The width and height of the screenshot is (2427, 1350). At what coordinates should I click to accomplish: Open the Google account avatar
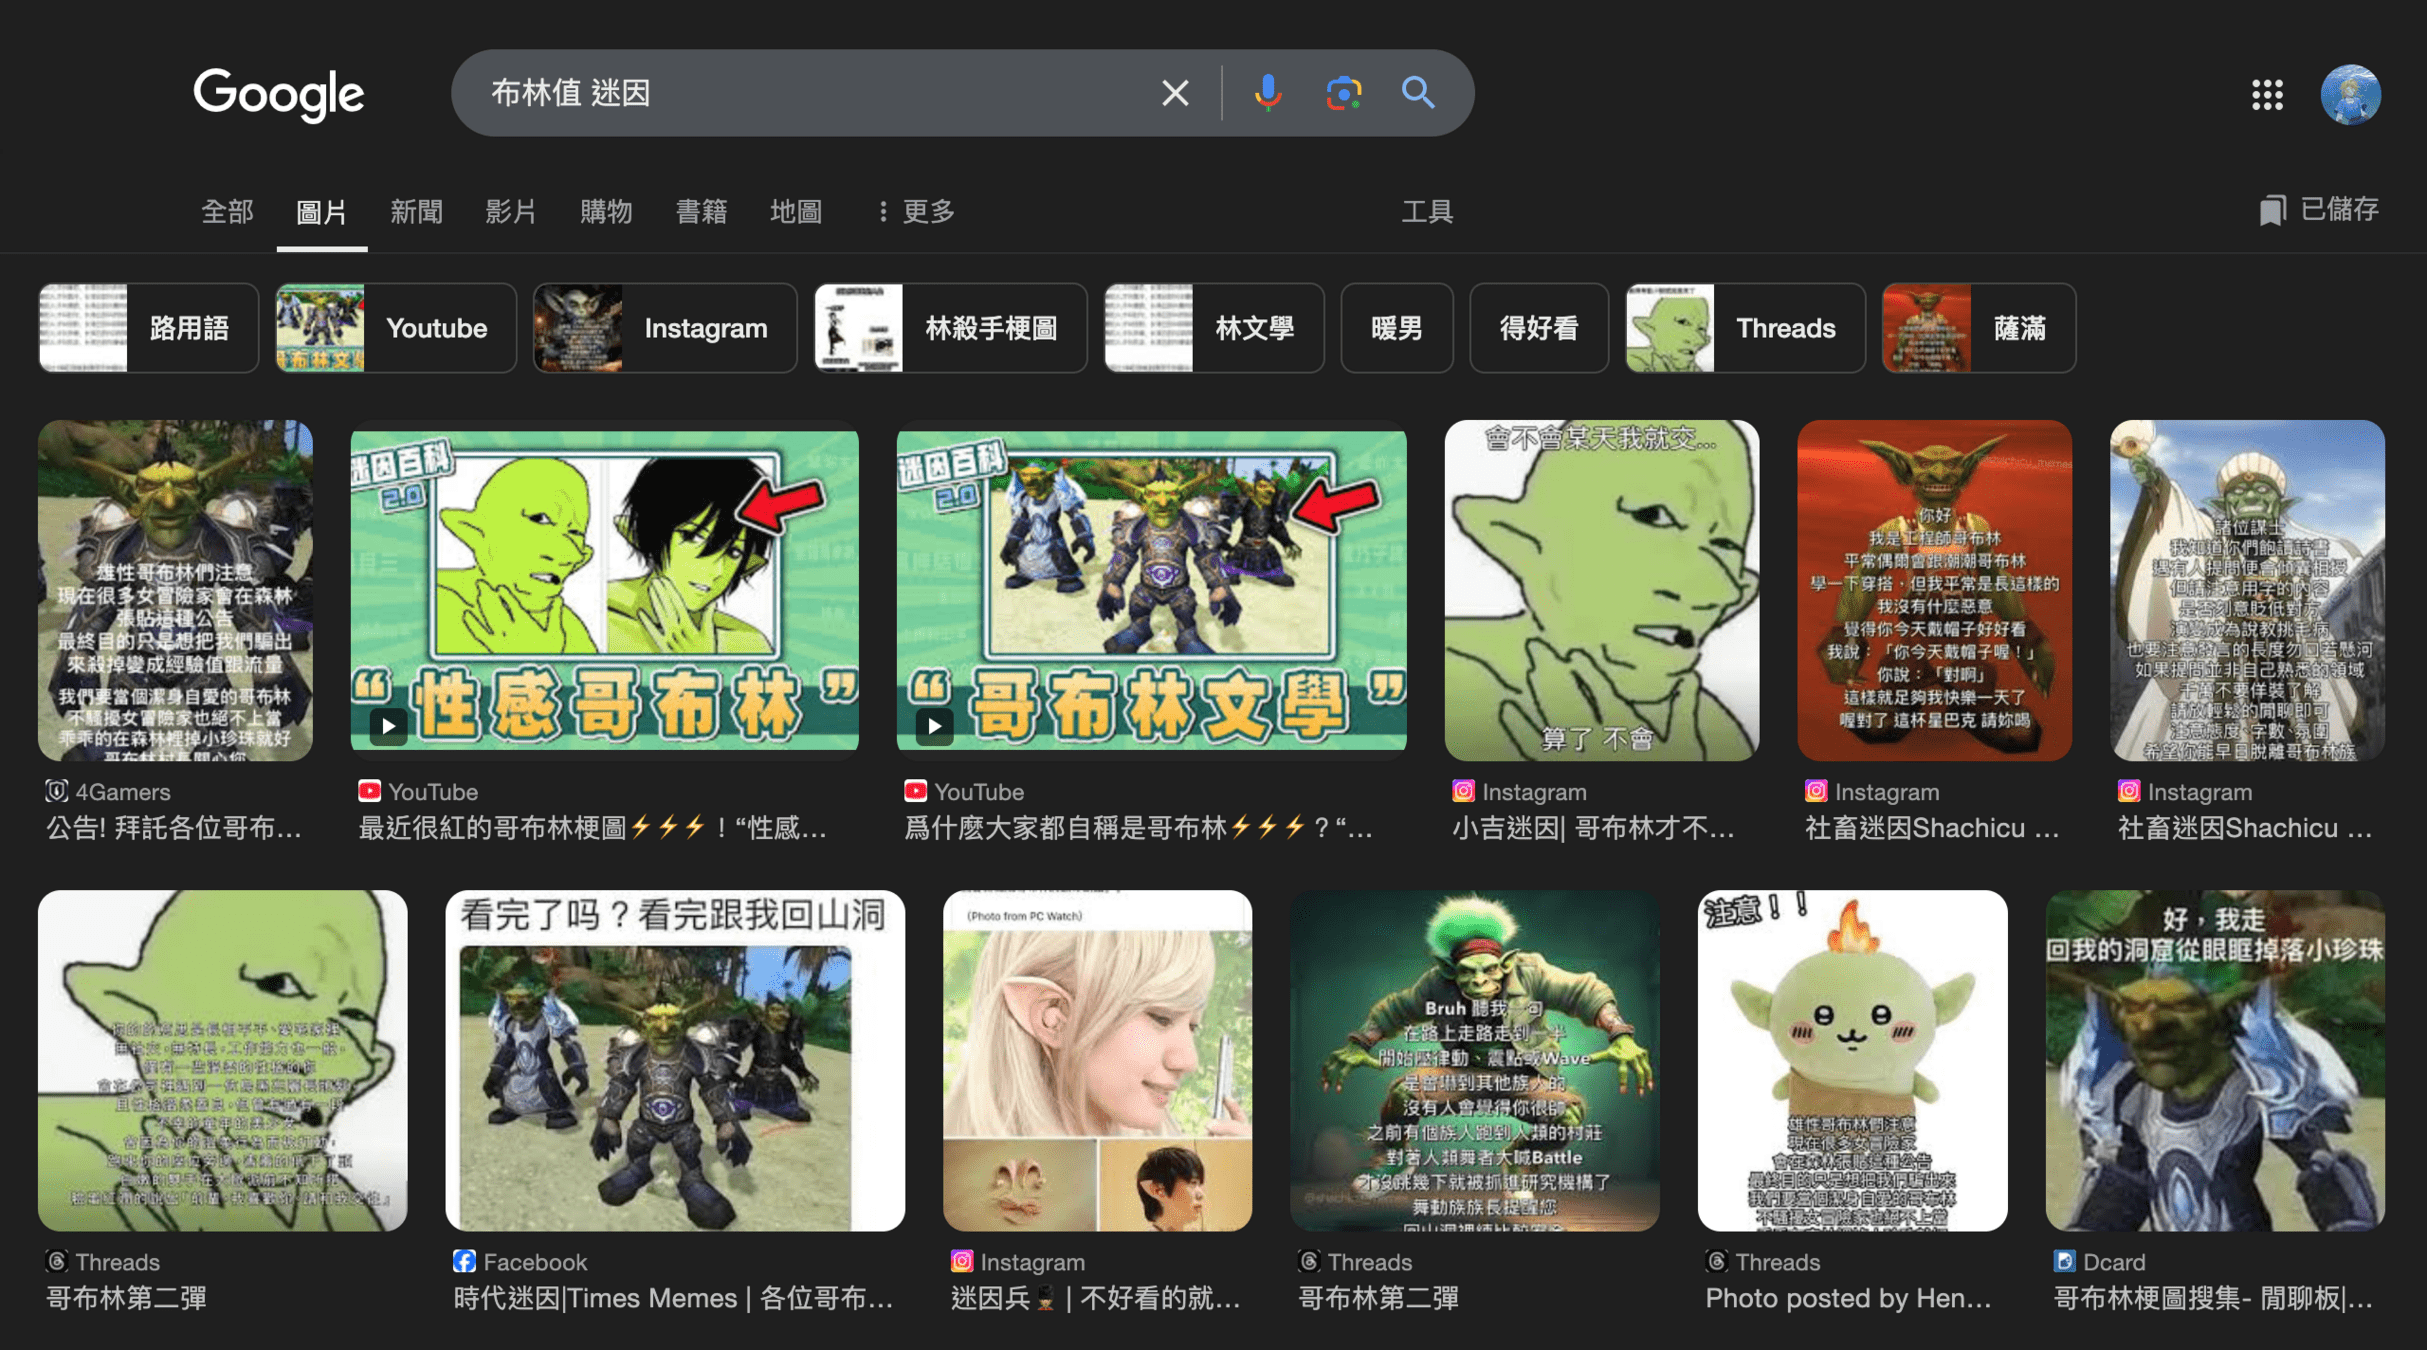click(x=2350, y=95)
